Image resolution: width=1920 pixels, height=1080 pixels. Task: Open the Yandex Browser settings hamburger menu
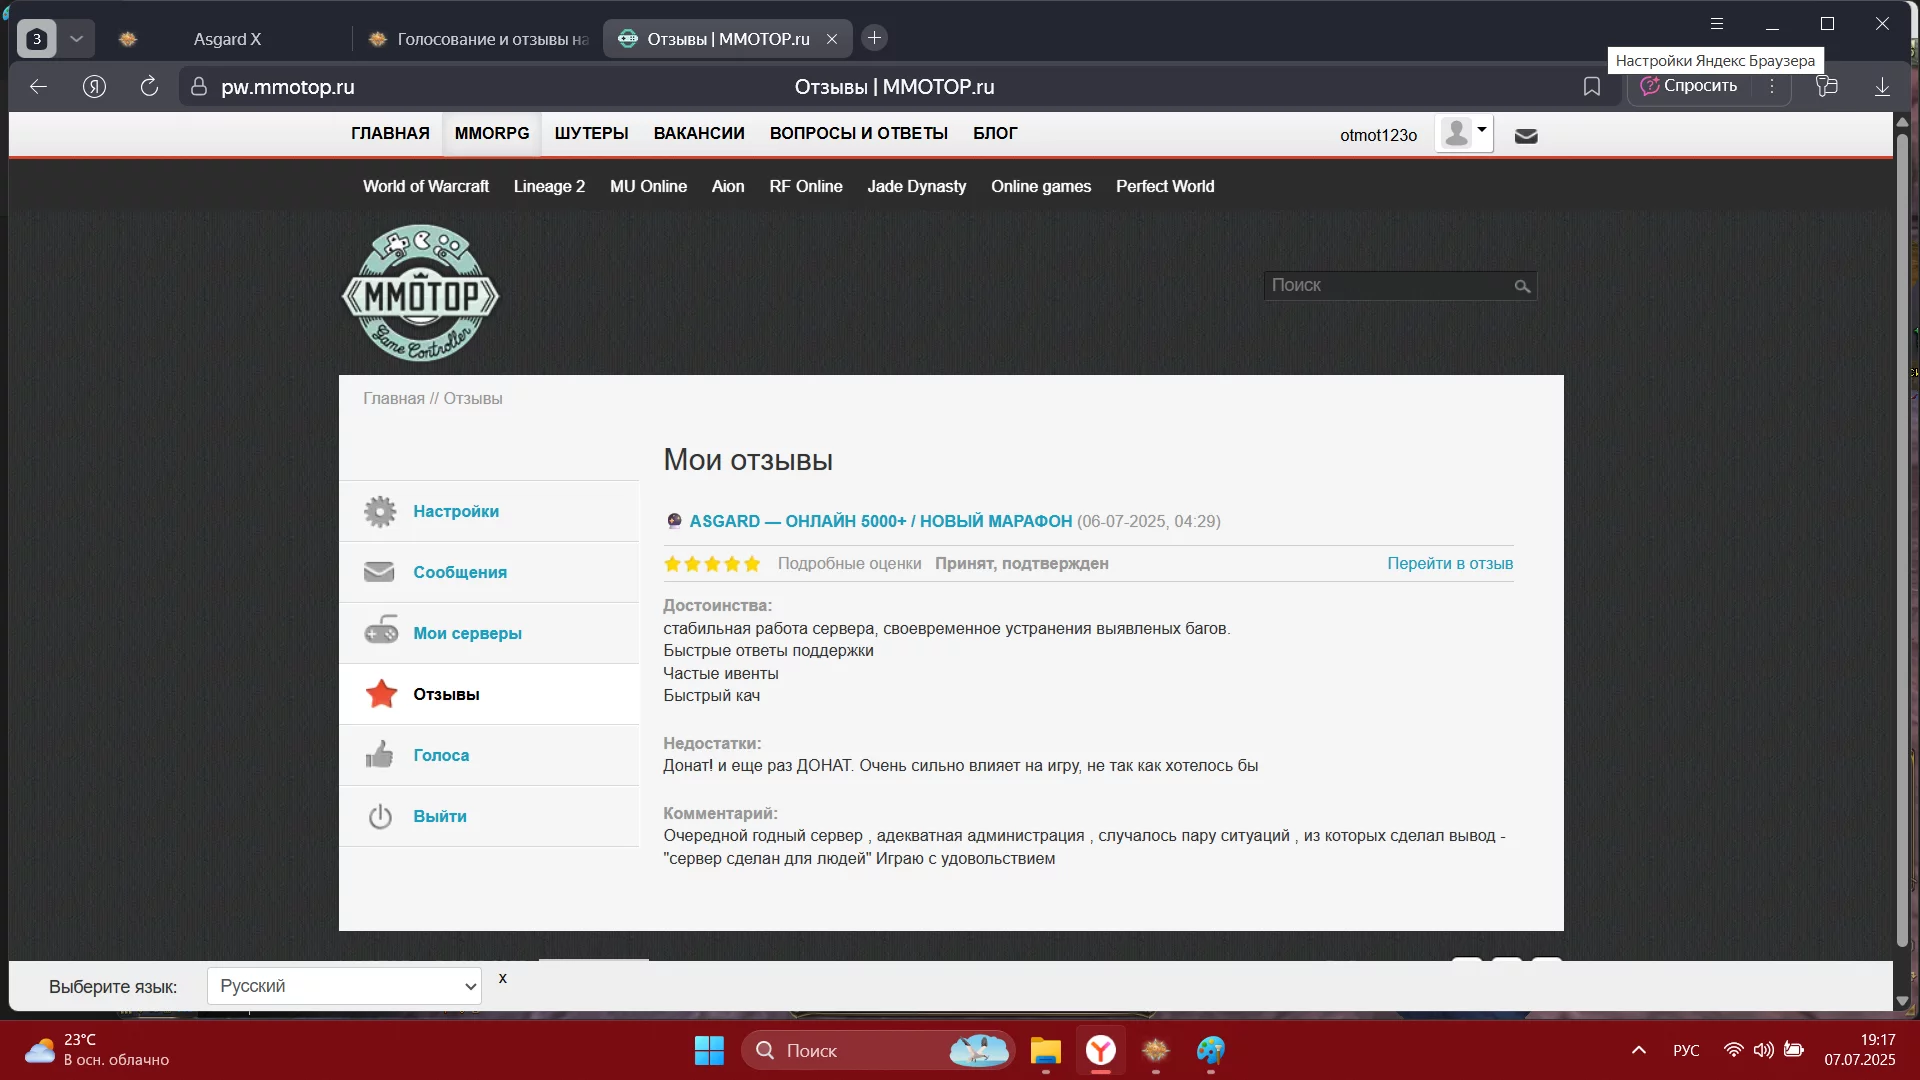click(x=1717, y=24)
